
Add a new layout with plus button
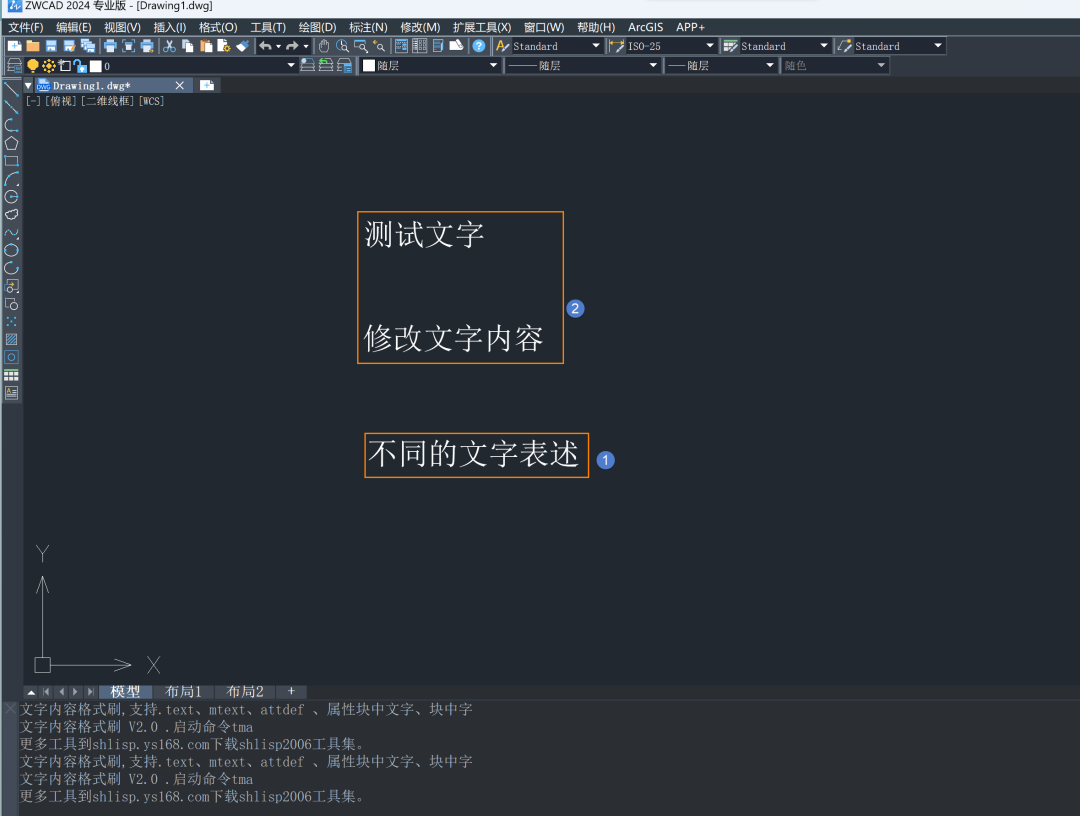click(291, 691)
